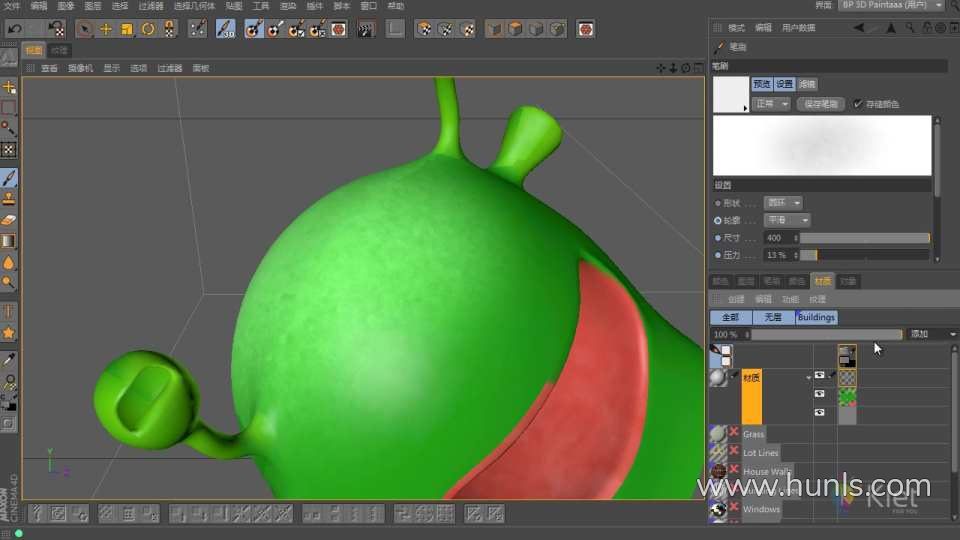Click the 400 size input field
This screenshot has width=960, height=540.
point(778,238)
